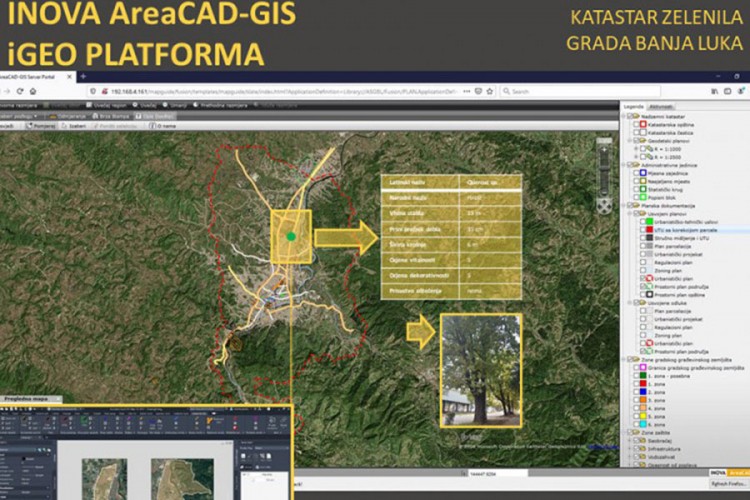Collapse the Usvojeni planovi subgroup
The image size is (750, 500).
point(629,214)
